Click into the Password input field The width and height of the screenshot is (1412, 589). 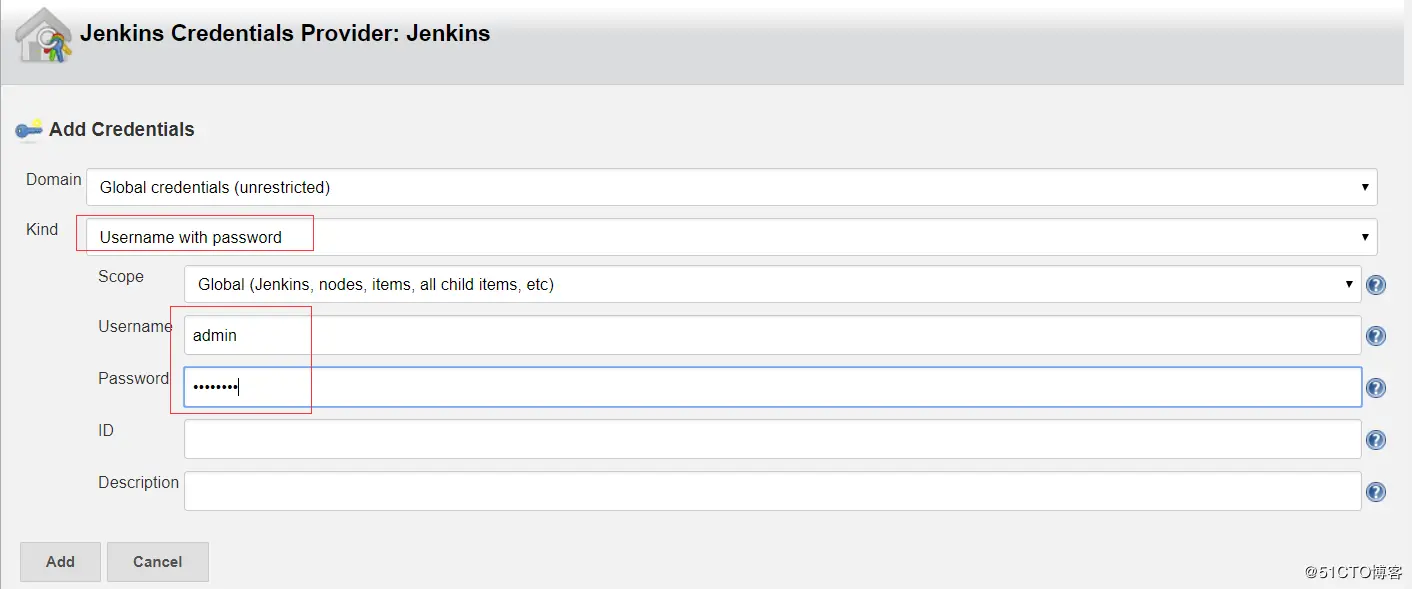coord(772,387)
